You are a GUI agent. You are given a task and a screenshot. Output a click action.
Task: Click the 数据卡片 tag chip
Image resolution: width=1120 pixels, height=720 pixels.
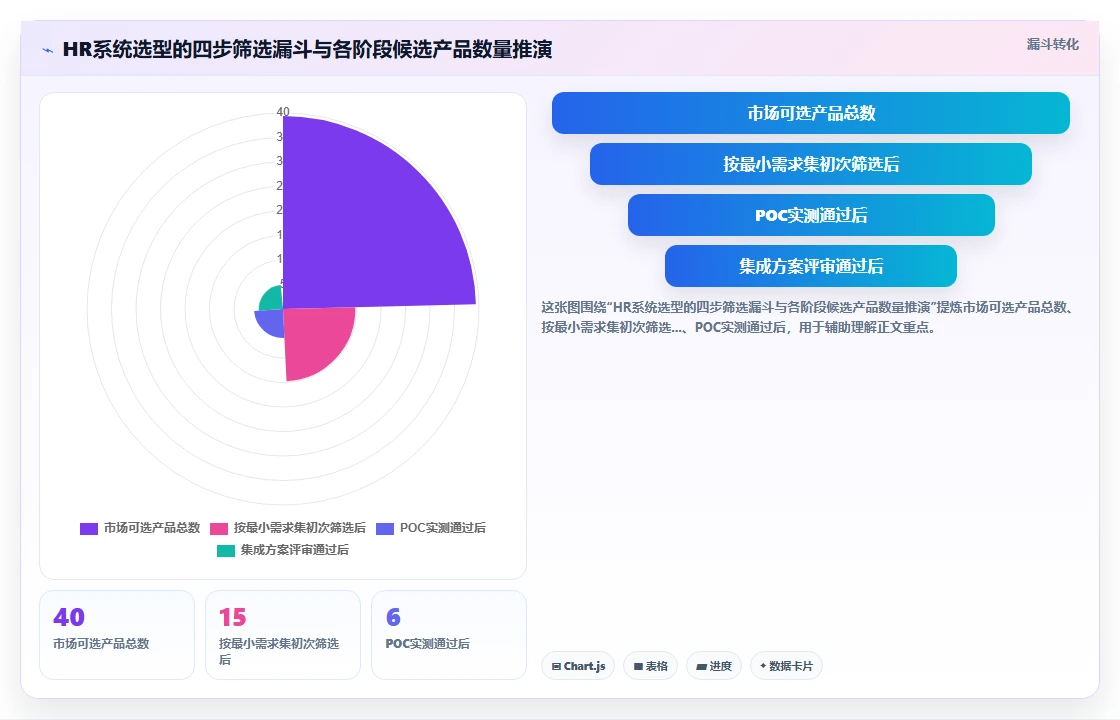point(786,666)
